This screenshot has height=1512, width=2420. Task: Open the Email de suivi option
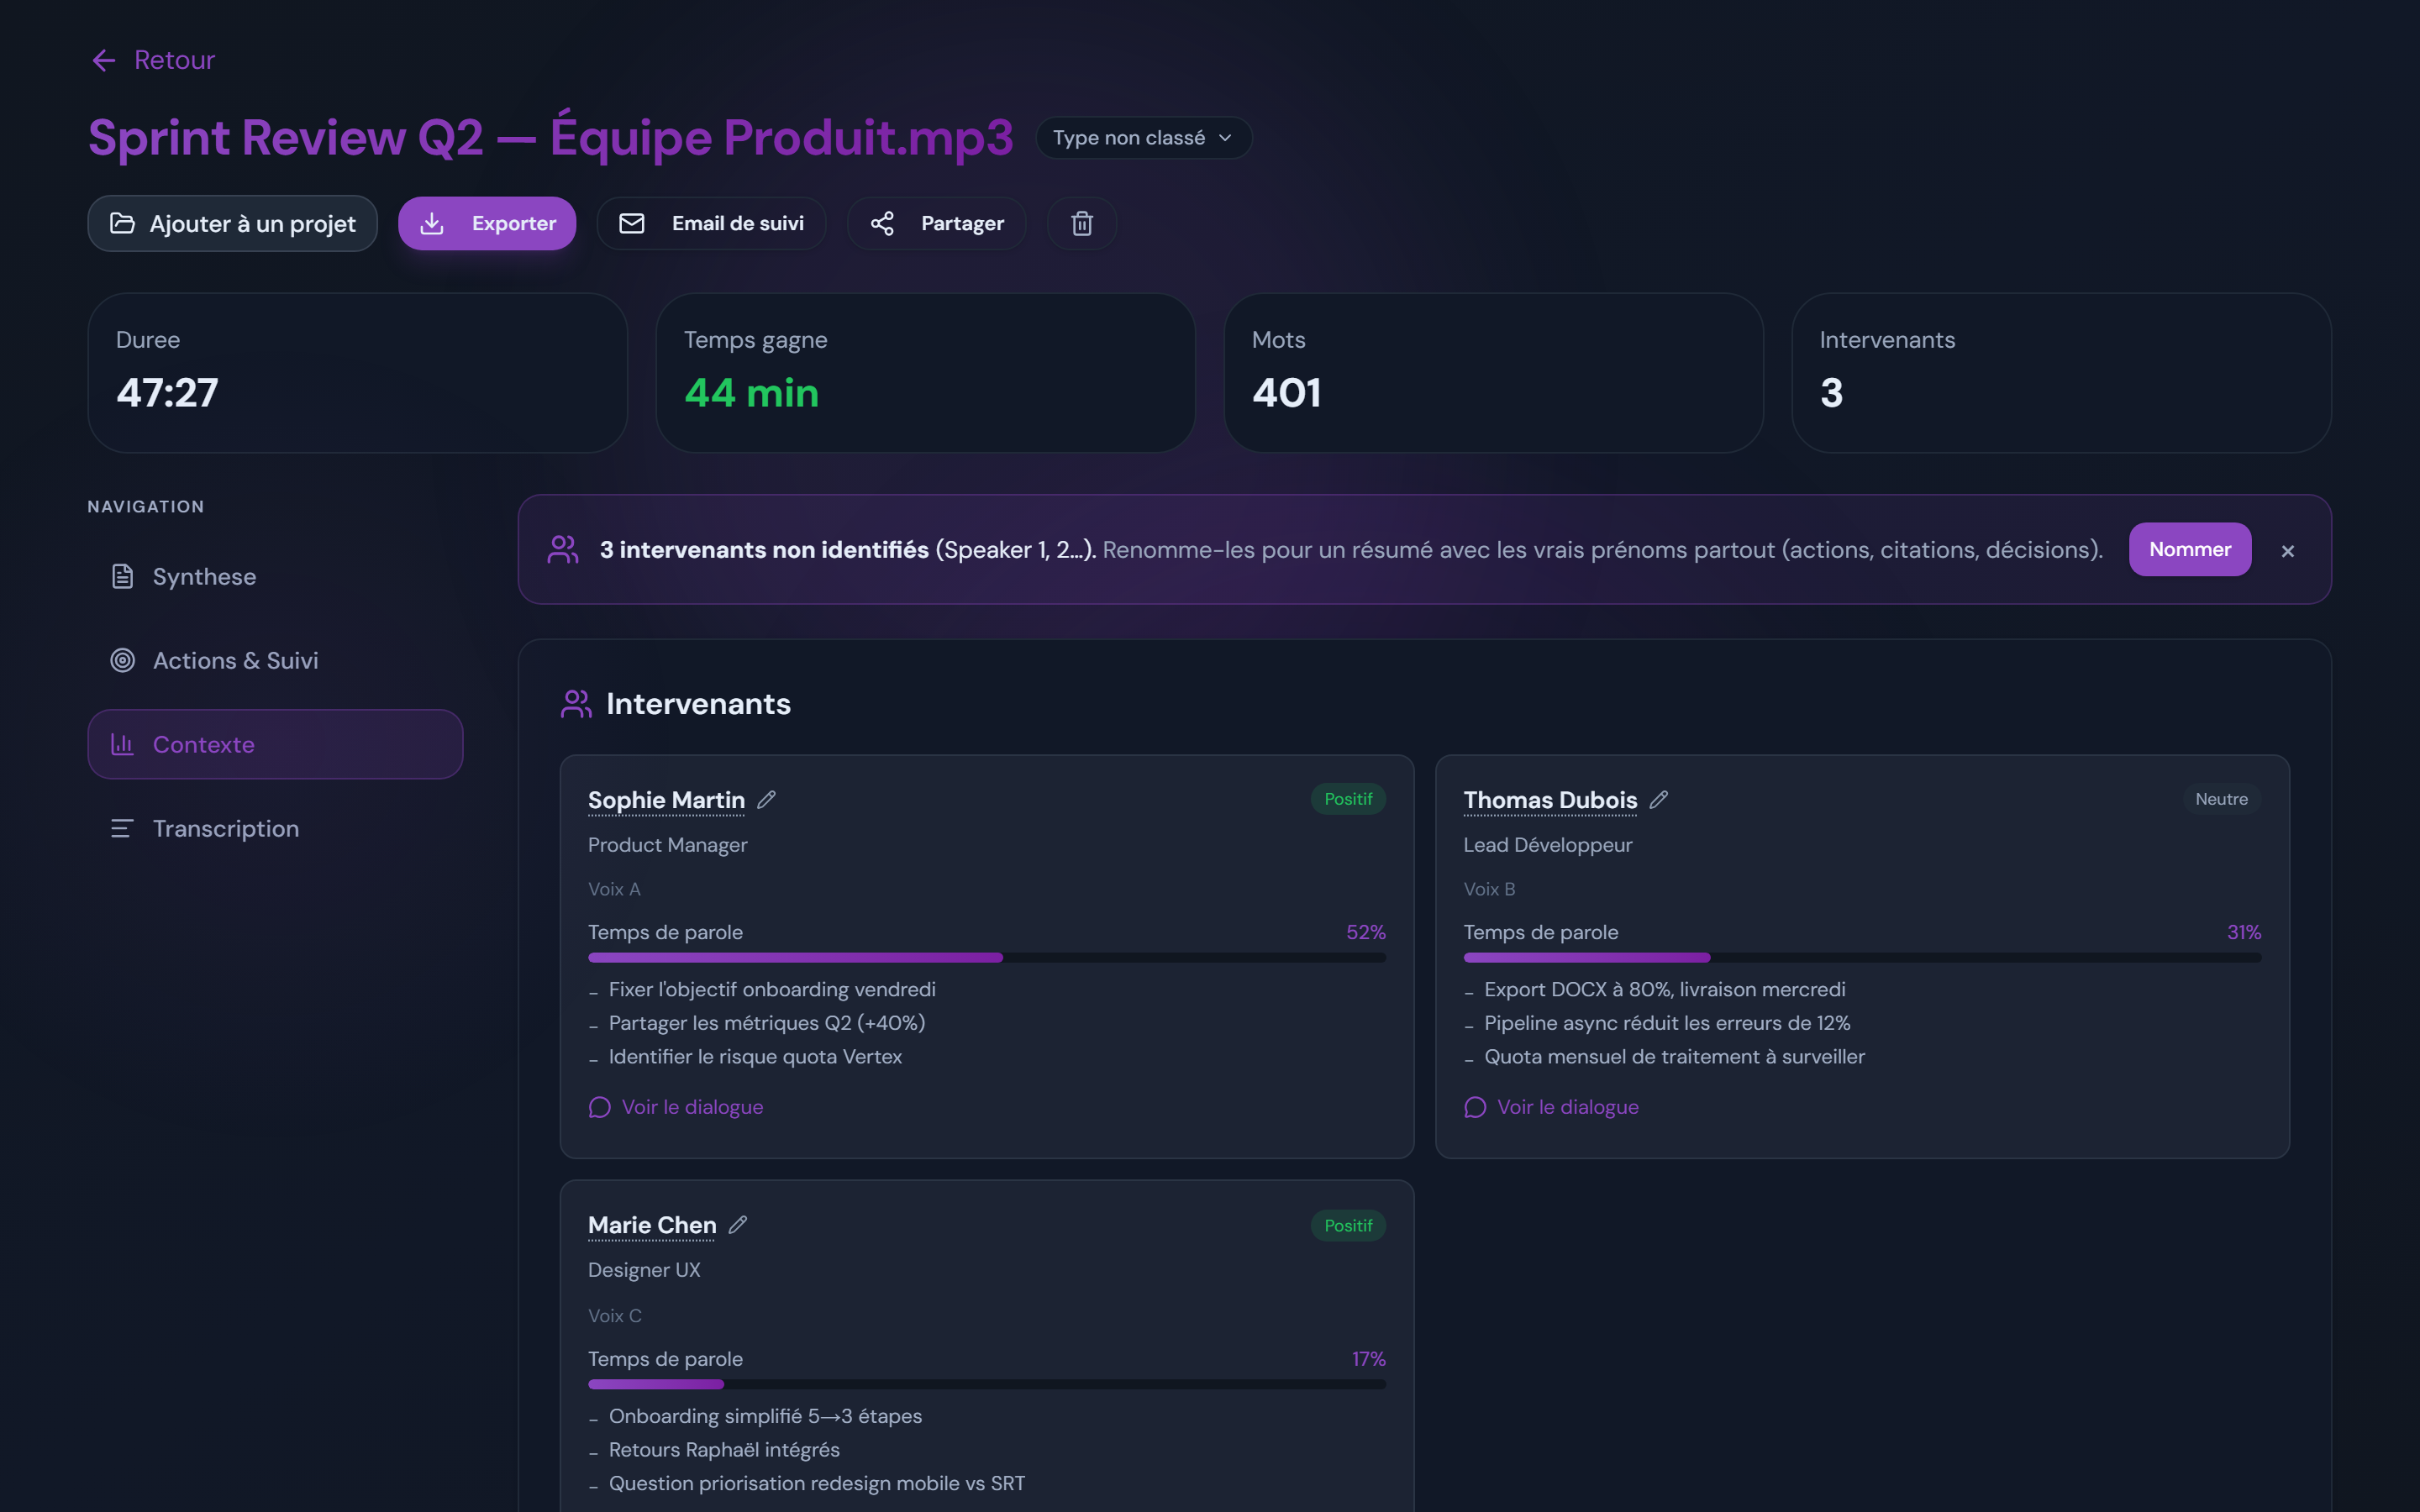[711, 223]
